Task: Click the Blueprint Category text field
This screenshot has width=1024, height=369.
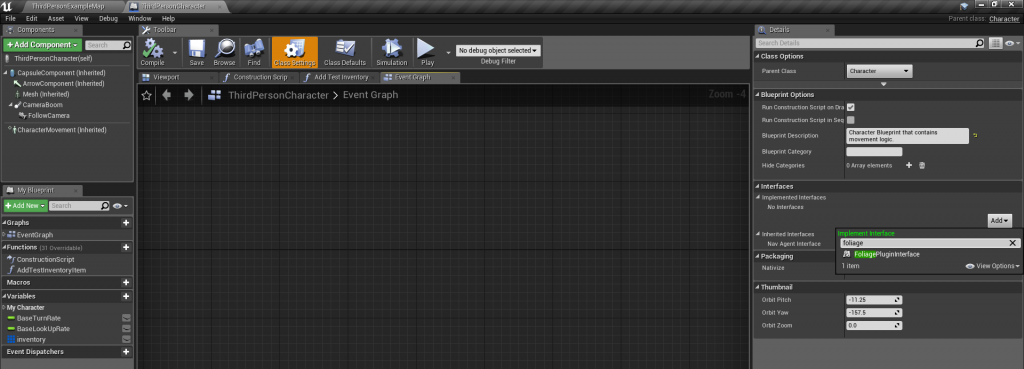Action: [x=874, y=152]
